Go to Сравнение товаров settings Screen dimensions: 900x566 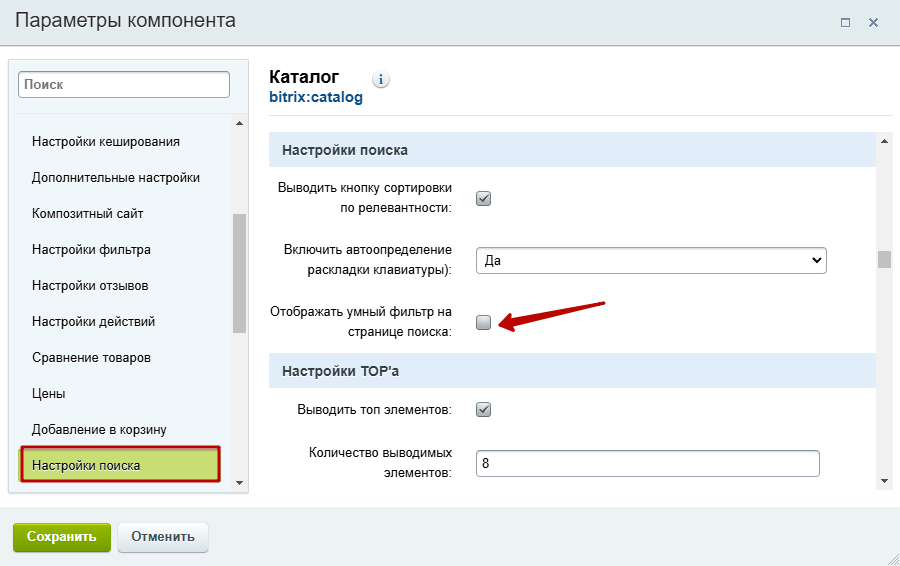(x=91, y=358)
